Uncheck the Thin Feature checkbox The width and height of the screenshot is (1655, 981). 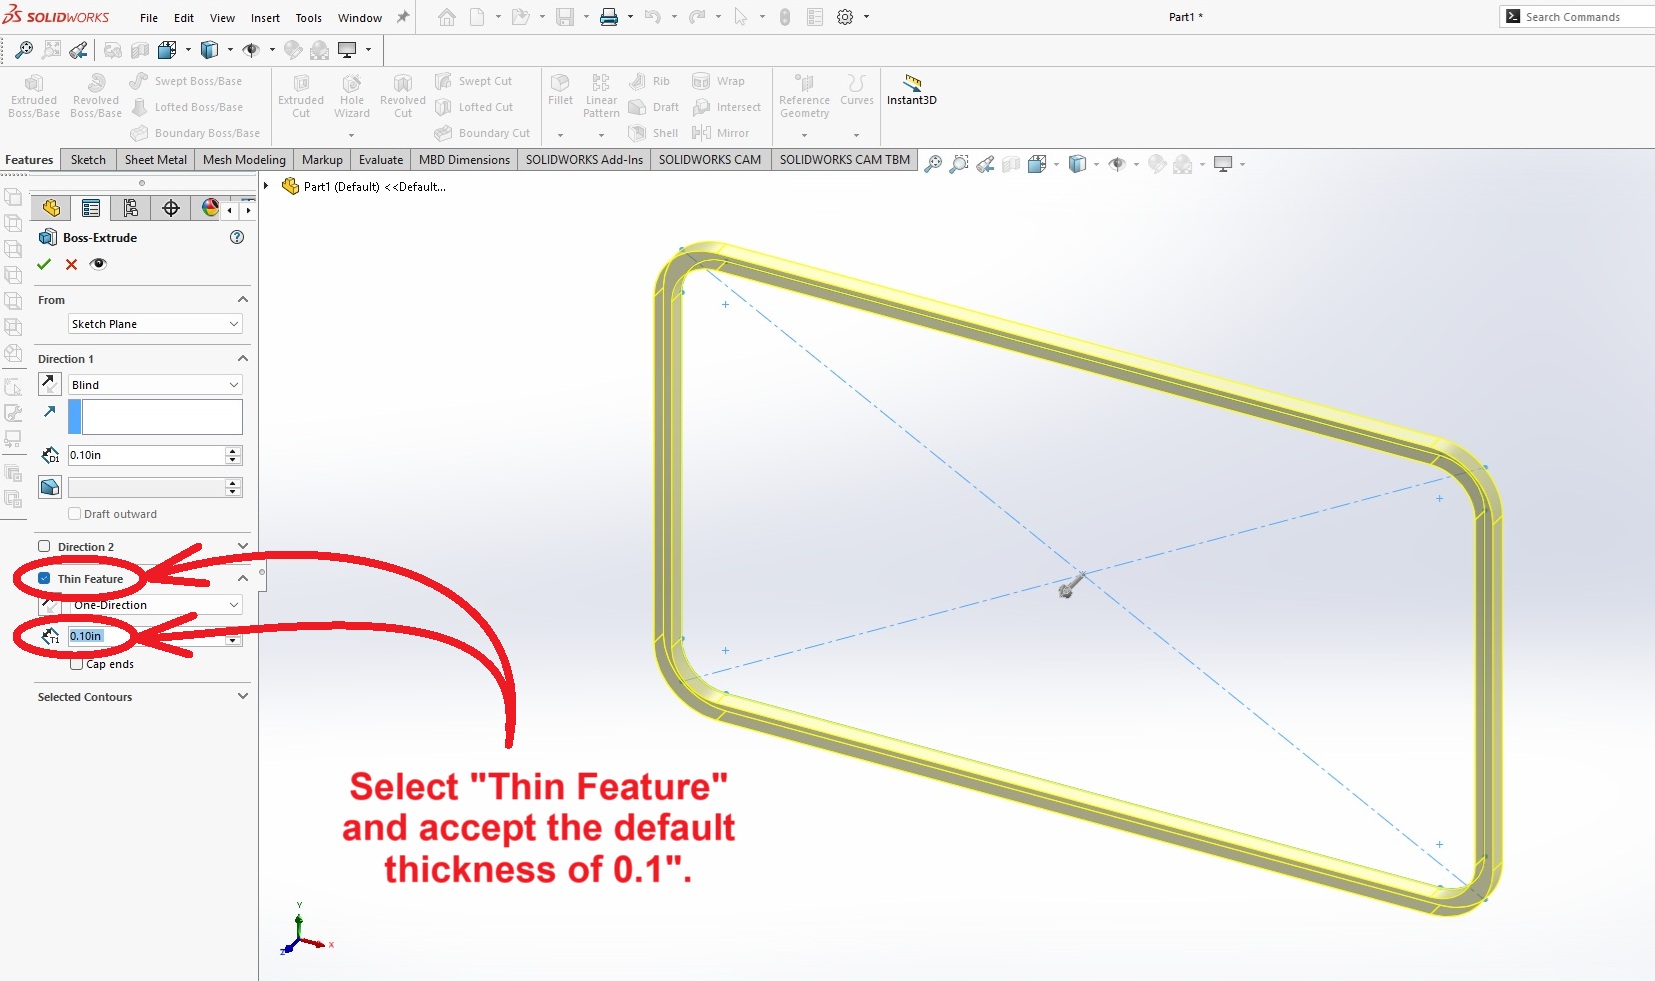coord(44,579)
